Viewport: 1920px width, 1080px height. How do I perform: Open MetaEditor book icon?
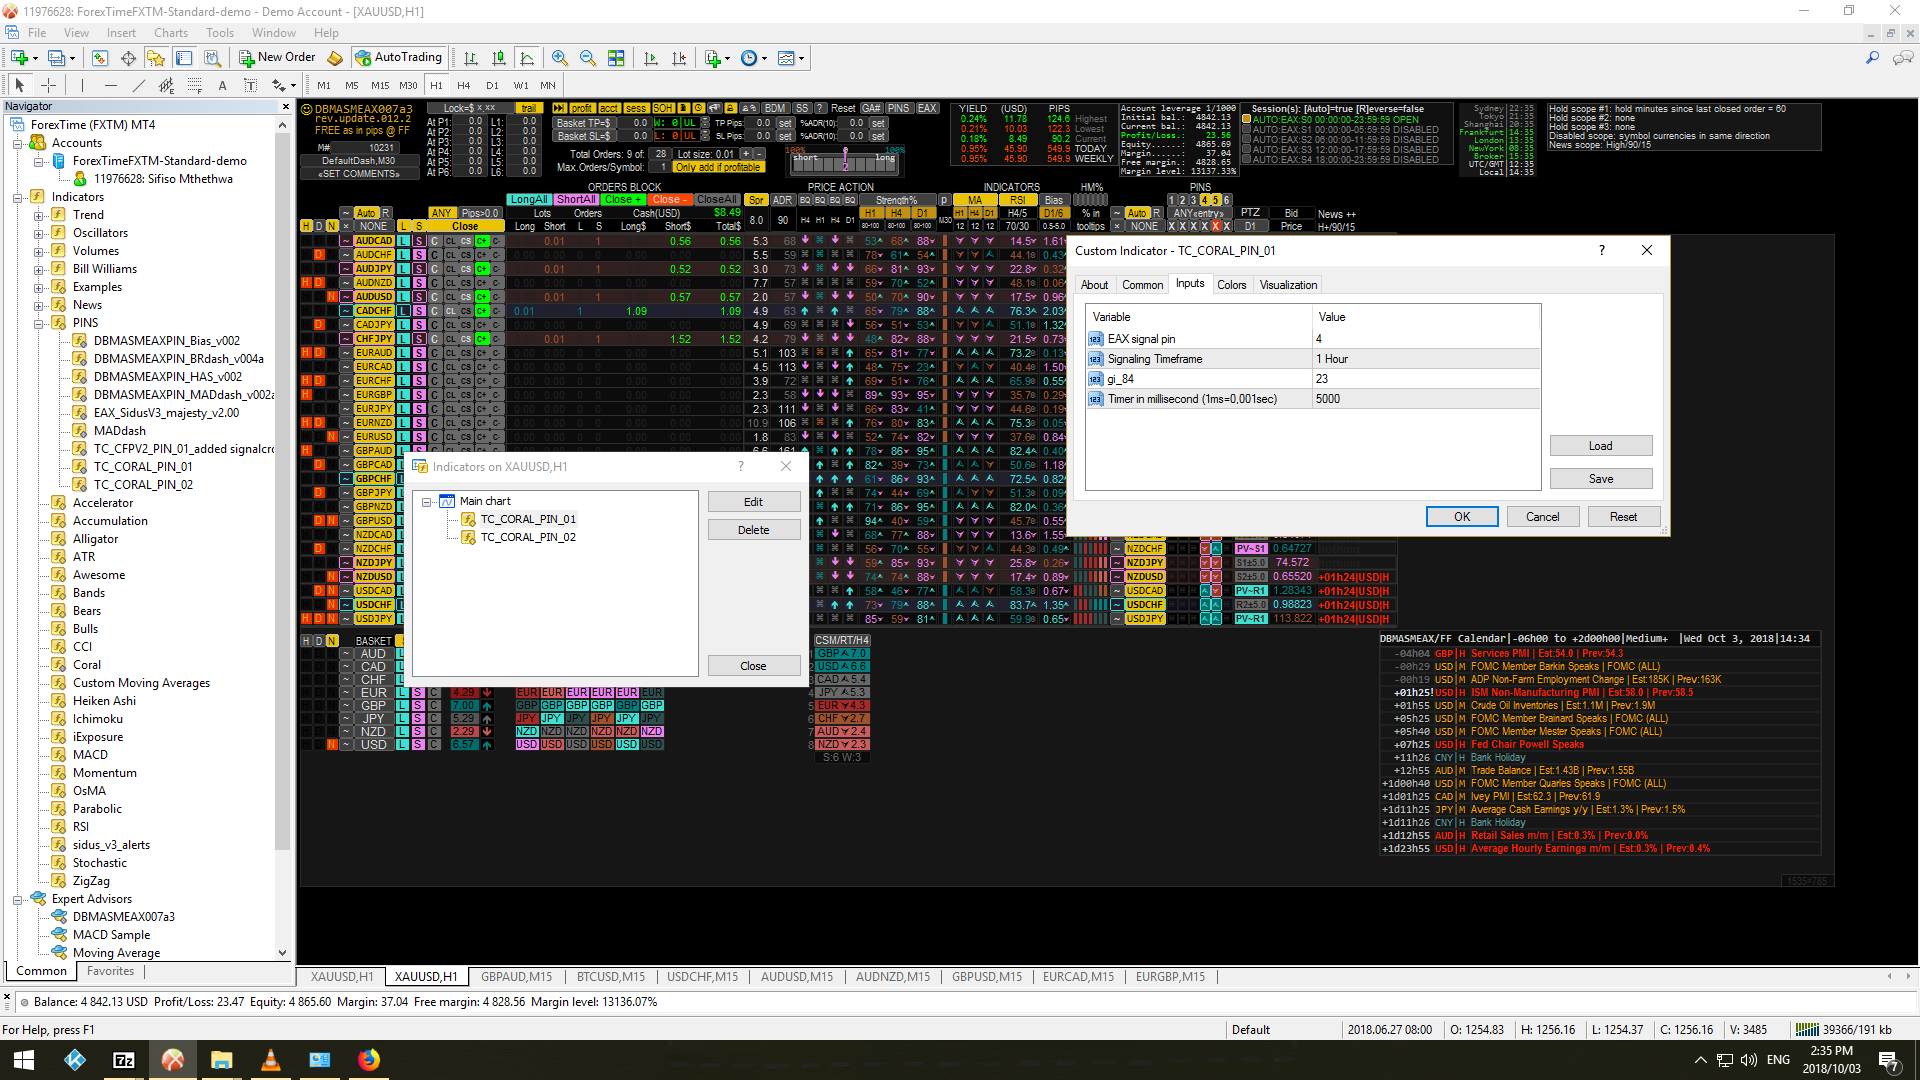(335, 58)
